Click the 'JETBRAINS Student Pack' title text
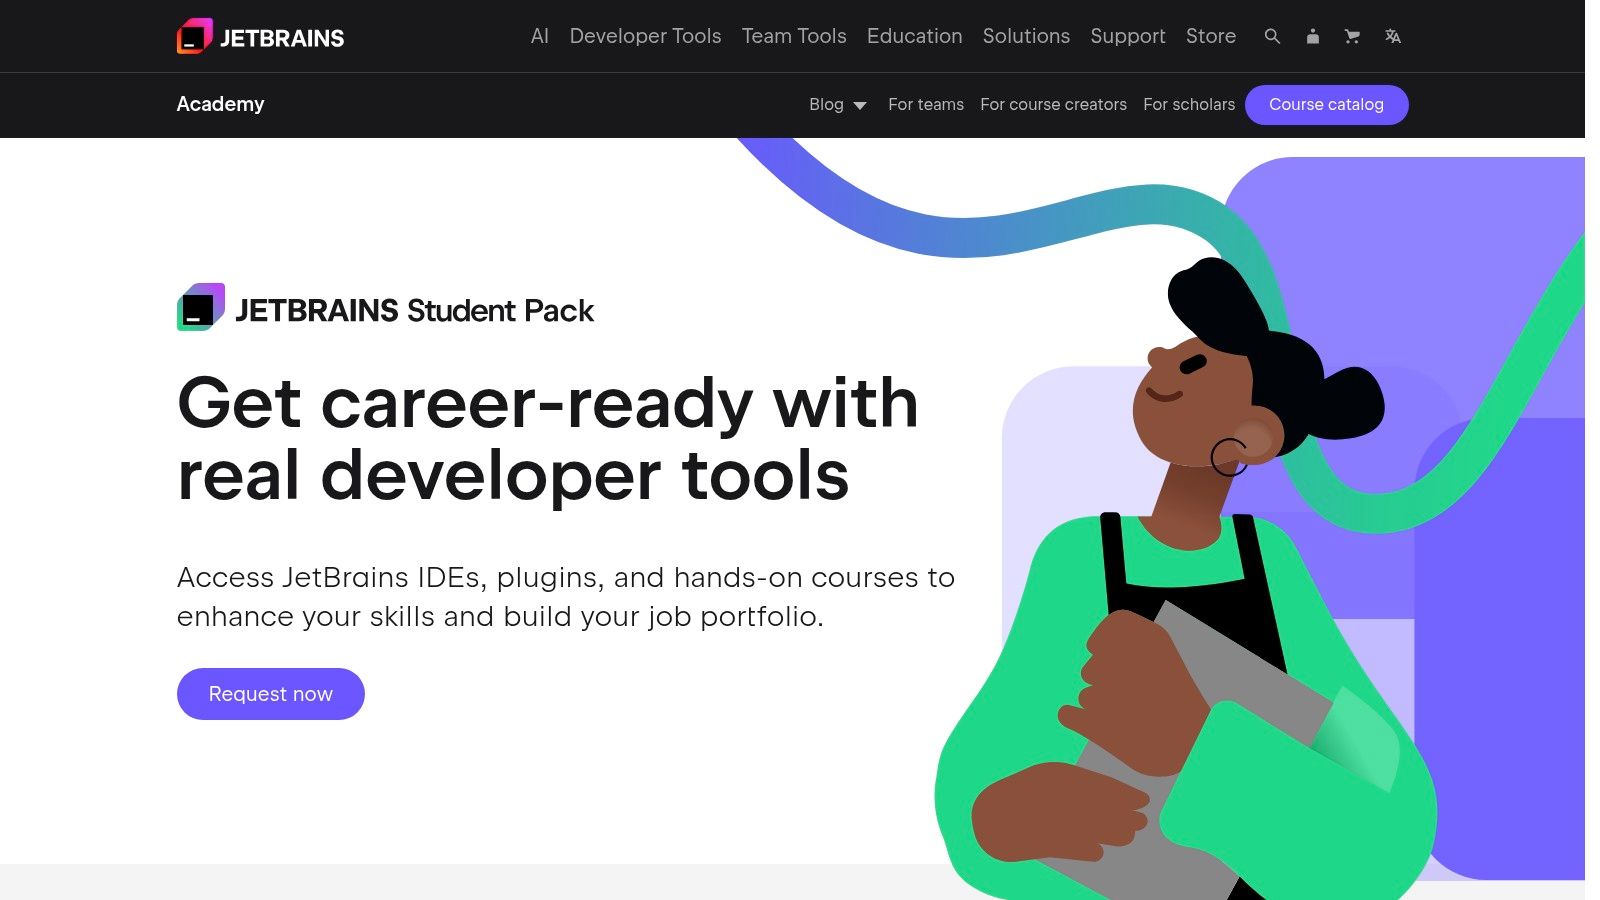This screenshot has height=900, width=1600. [414, 310]
